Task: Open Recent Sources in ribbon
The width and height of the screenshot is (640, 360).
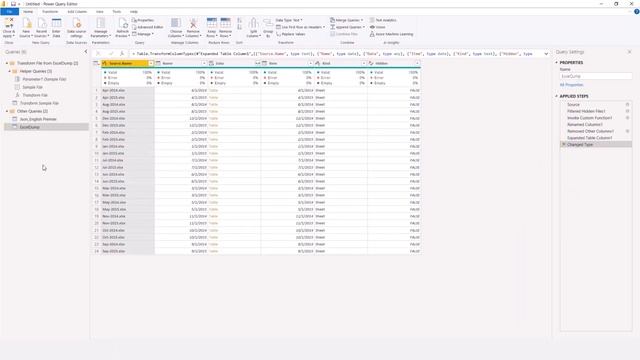Action: tap(41, 27)
